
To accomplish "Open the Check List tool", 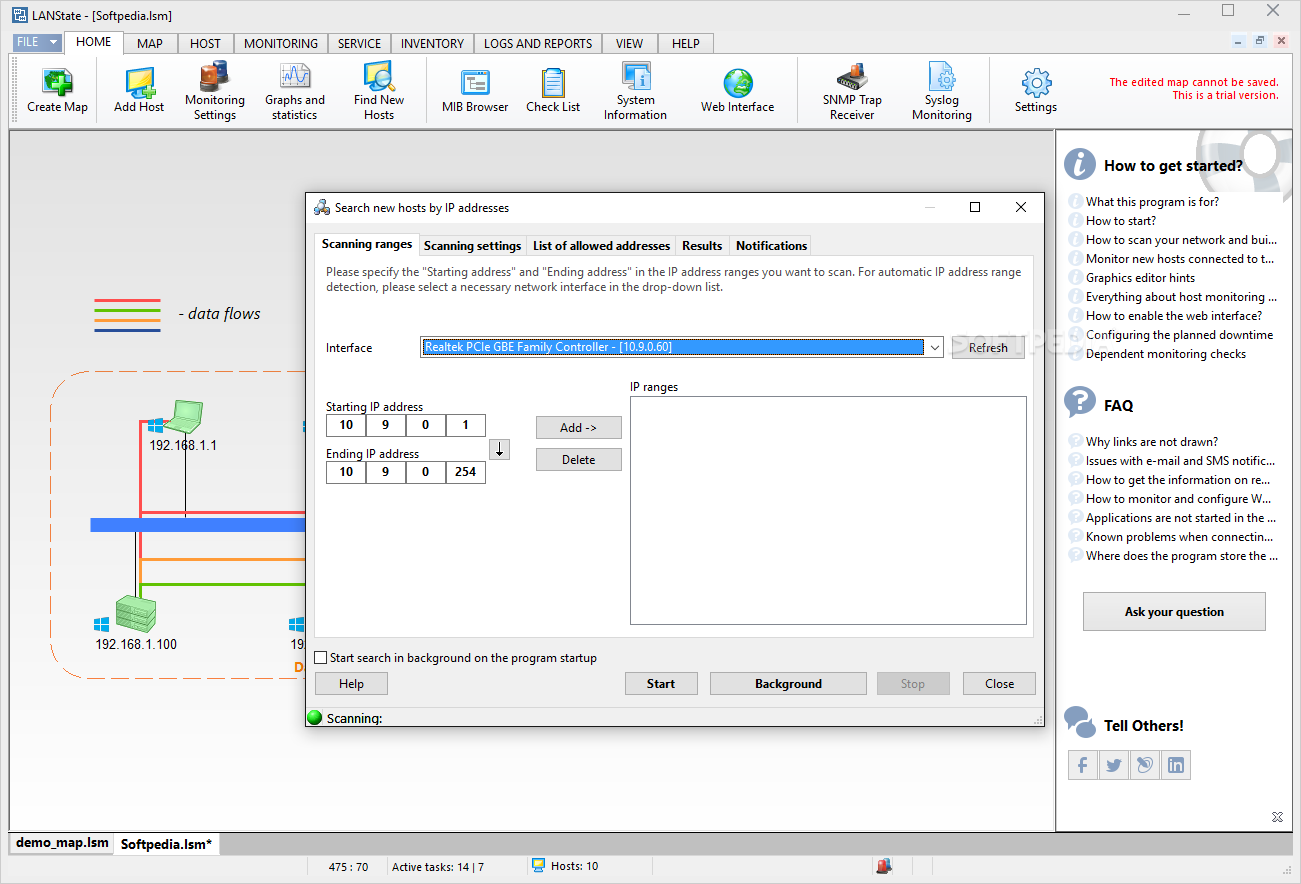I will point(553,83).
